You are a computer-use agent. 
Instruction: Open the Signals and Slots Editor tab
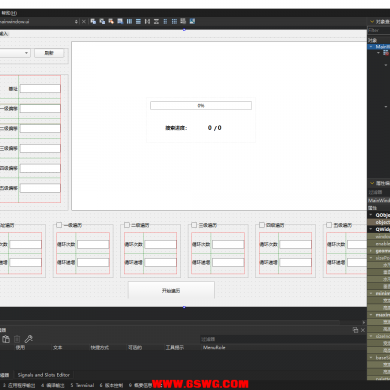pyautogui.click(x=44, y=375)
